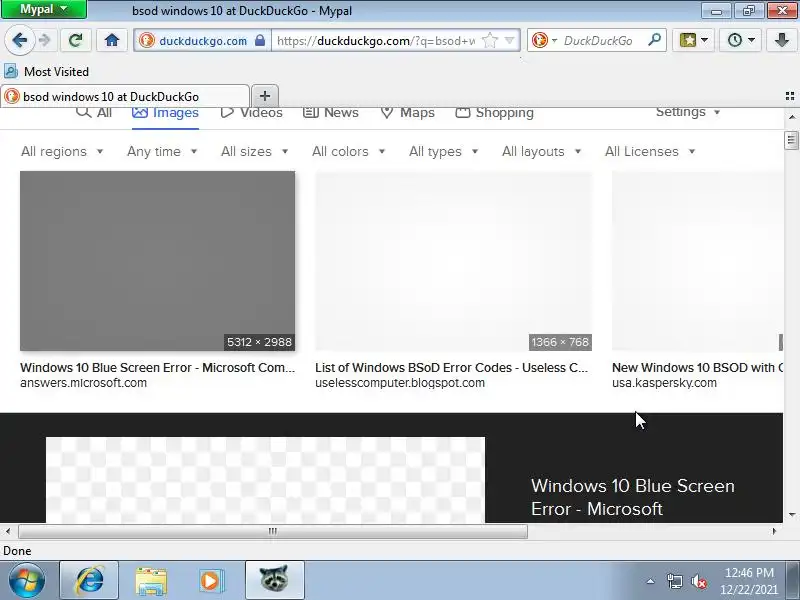Expand the All layouts filter
Screen dimensions: 800x600
(541, 152)
